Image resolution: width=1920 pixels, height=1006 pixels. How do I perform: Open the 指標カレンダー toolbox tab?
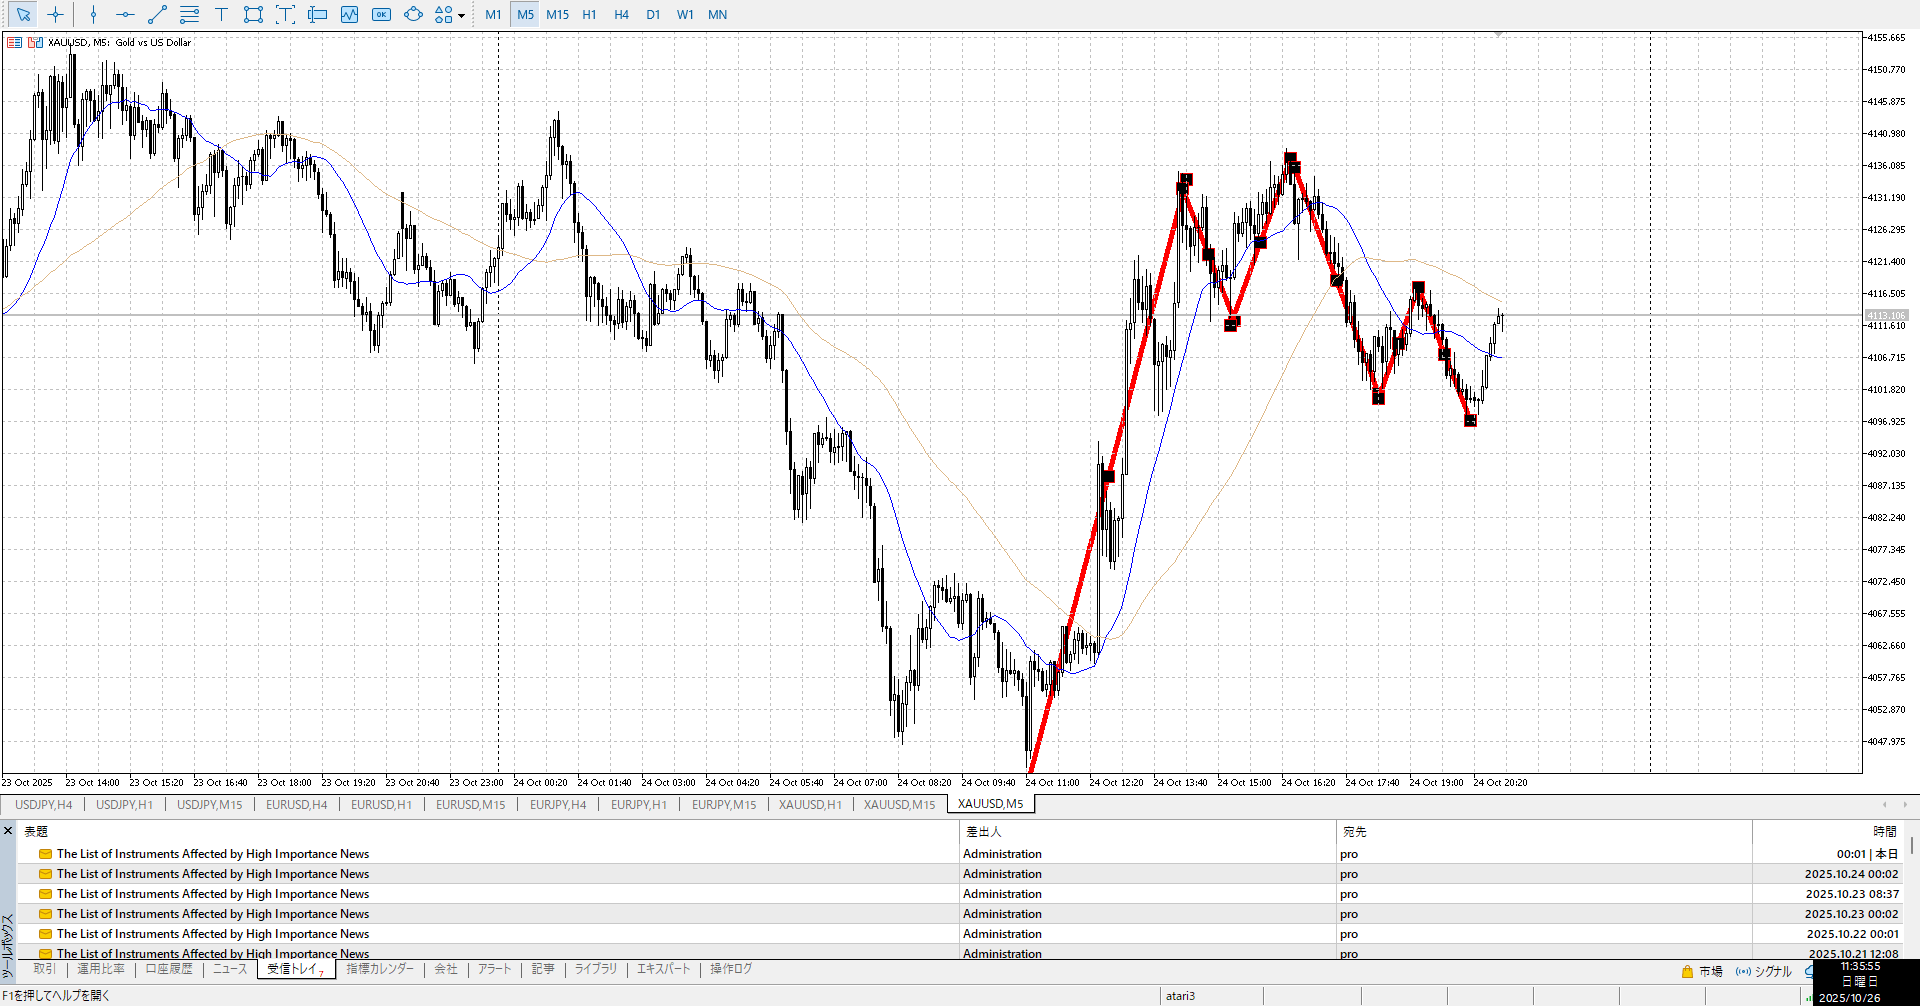pyautogui.click(x=380, y=969)
